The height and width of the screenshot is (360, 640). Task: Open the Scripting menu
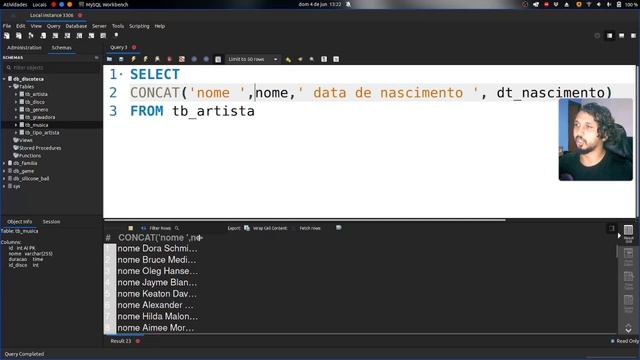139,26
